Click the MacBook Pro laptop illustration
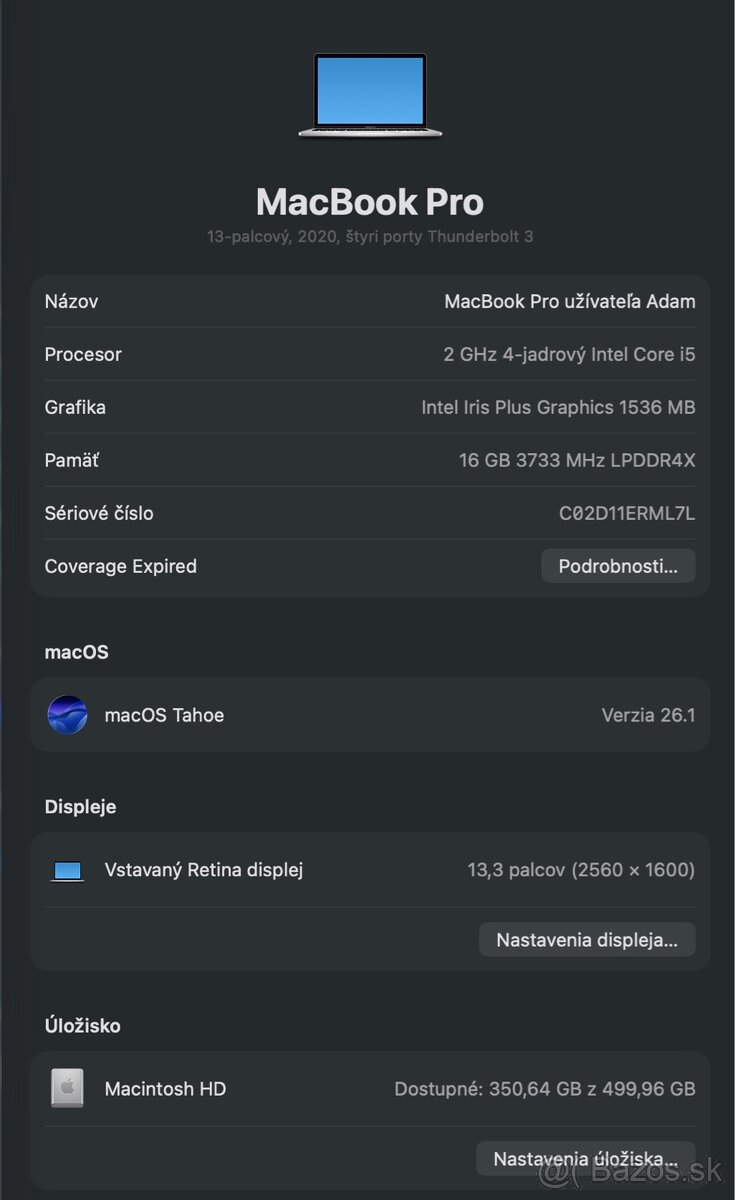The height and width of the screenshot is (1200, 735). (369, 95)
